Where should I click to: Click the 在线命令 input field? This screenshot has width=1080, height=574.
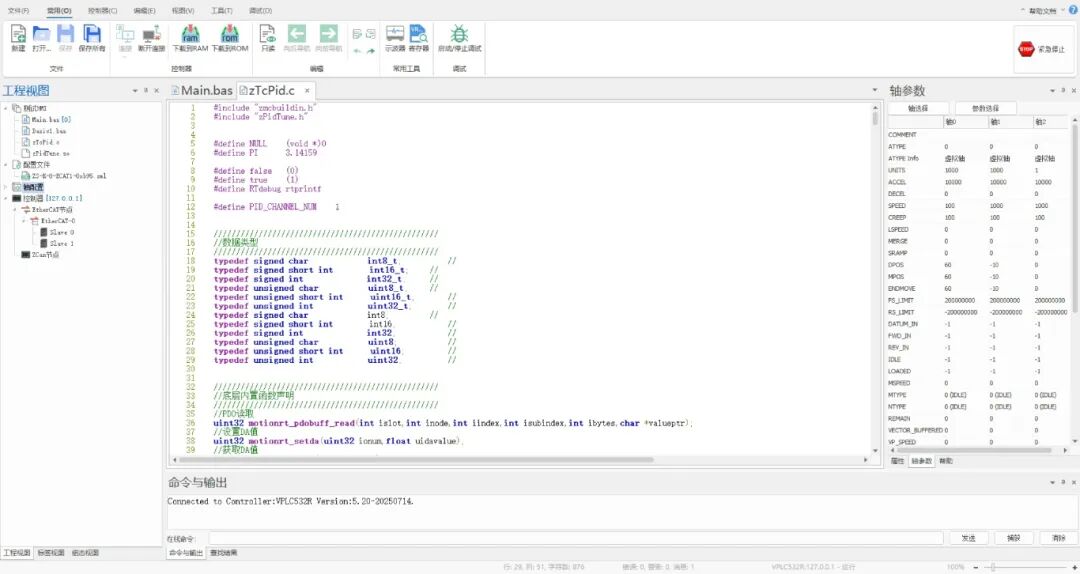click(576, 537)
